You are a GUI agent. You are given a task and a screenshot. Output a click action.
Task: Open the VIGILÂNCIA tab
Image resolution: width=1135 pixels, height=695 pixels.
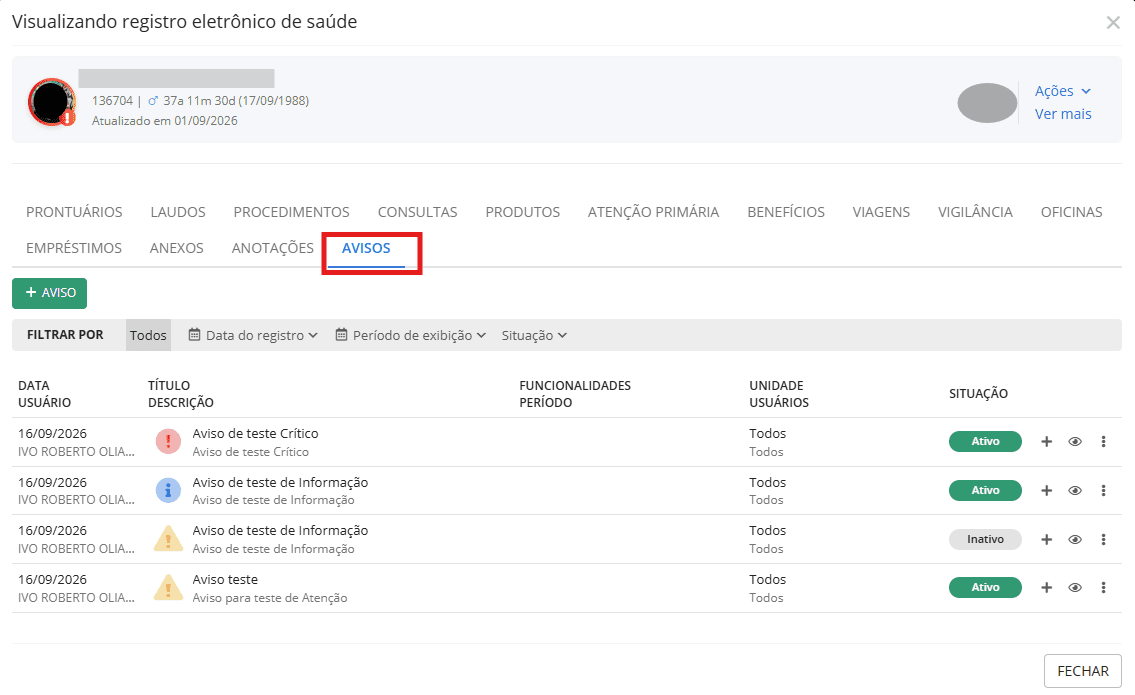pyautogui.click(x=975, y=212)
